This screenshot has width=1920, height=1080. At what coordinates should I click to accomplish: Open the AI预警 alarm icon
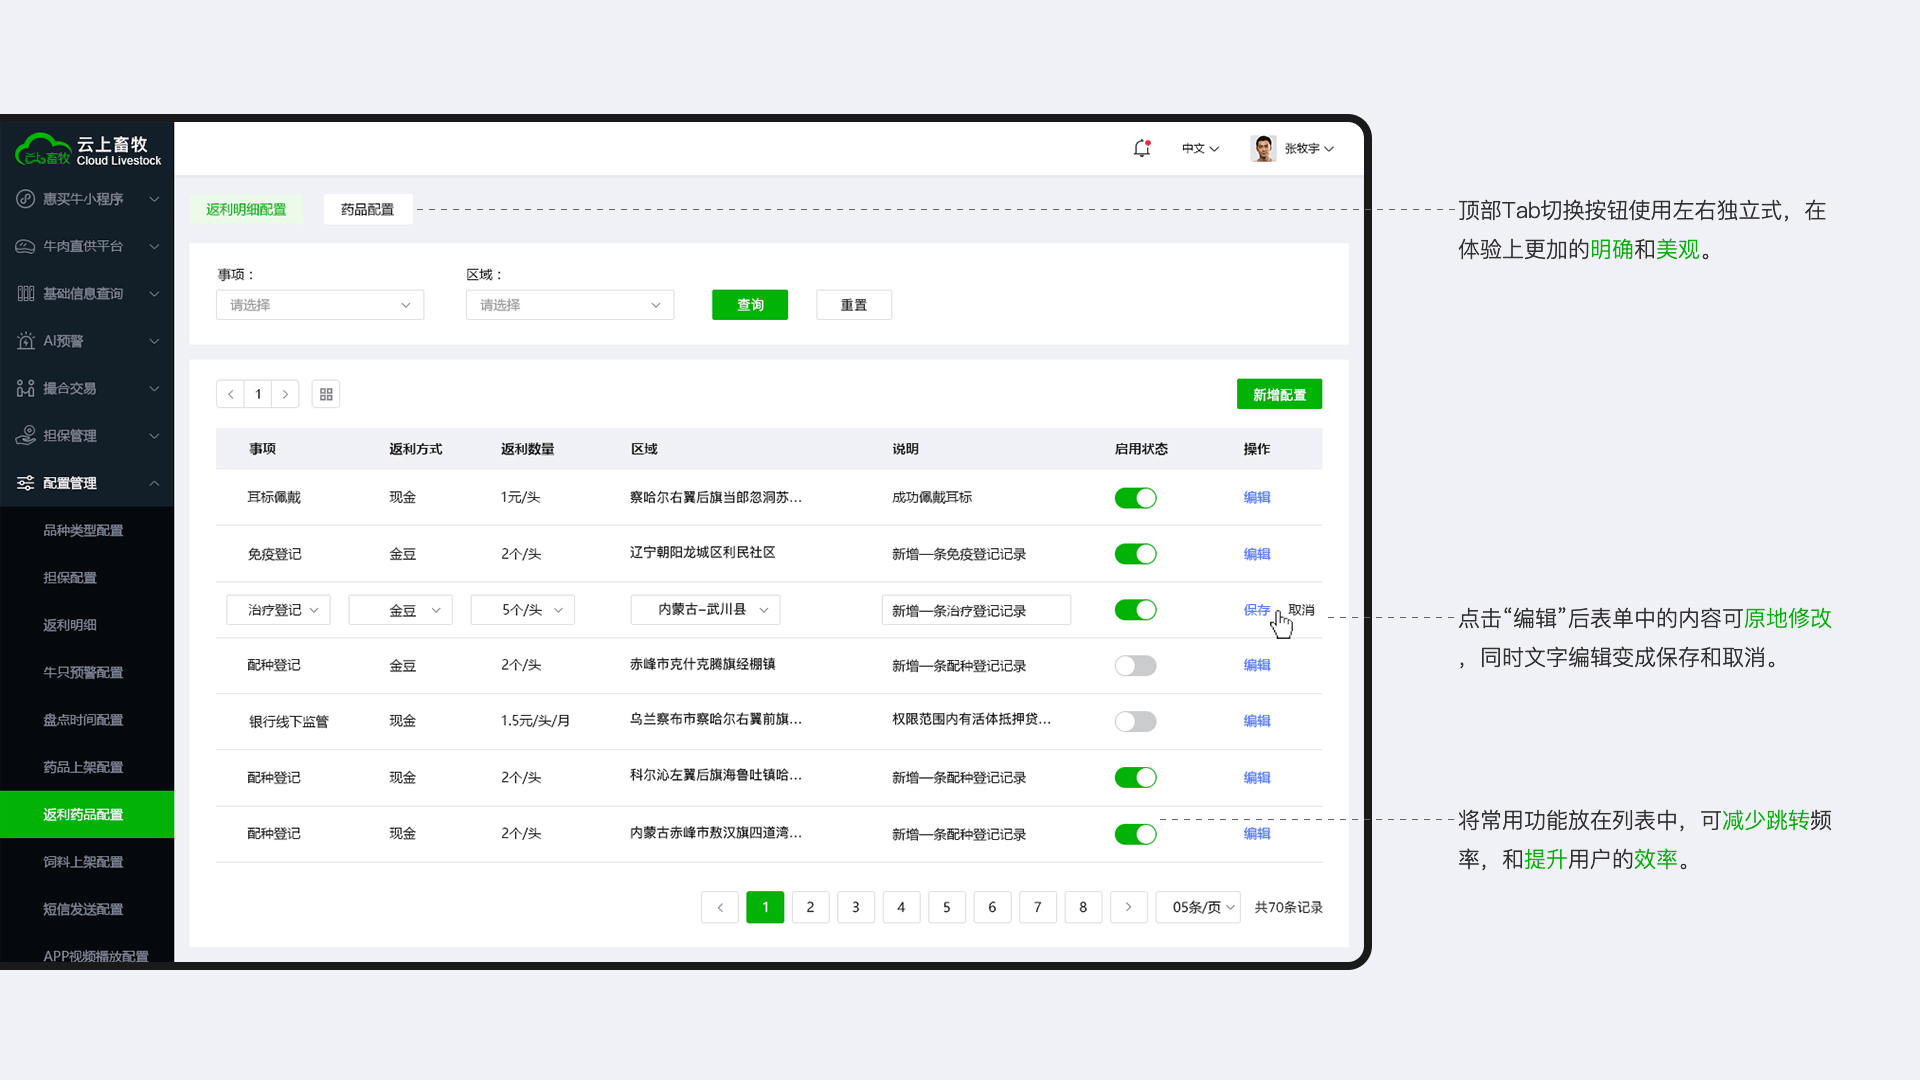pos(25,341)
